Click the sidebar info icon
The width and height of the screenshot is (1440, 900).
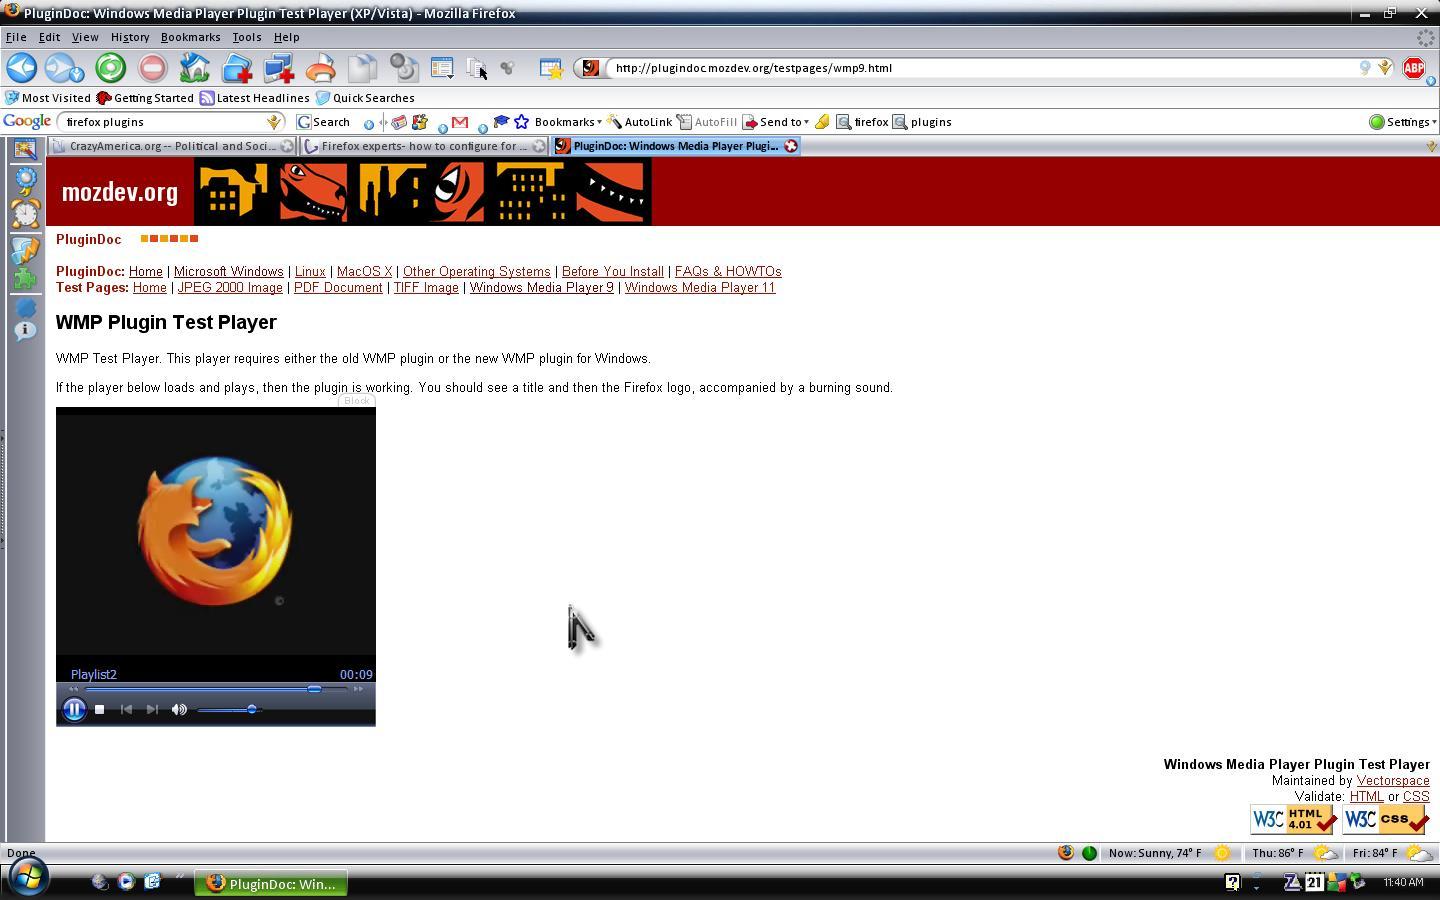coord(25,330)
